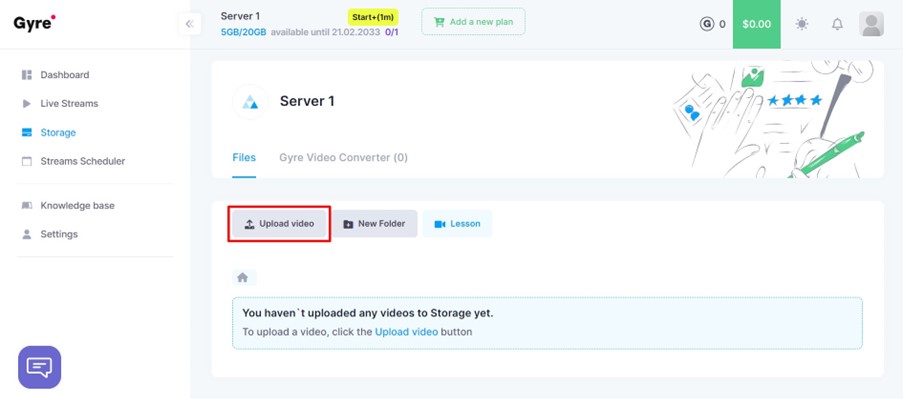Click the Gyre logo
Image resolution: width=903 pixels, height=404 pixels.
click(34, 23)
